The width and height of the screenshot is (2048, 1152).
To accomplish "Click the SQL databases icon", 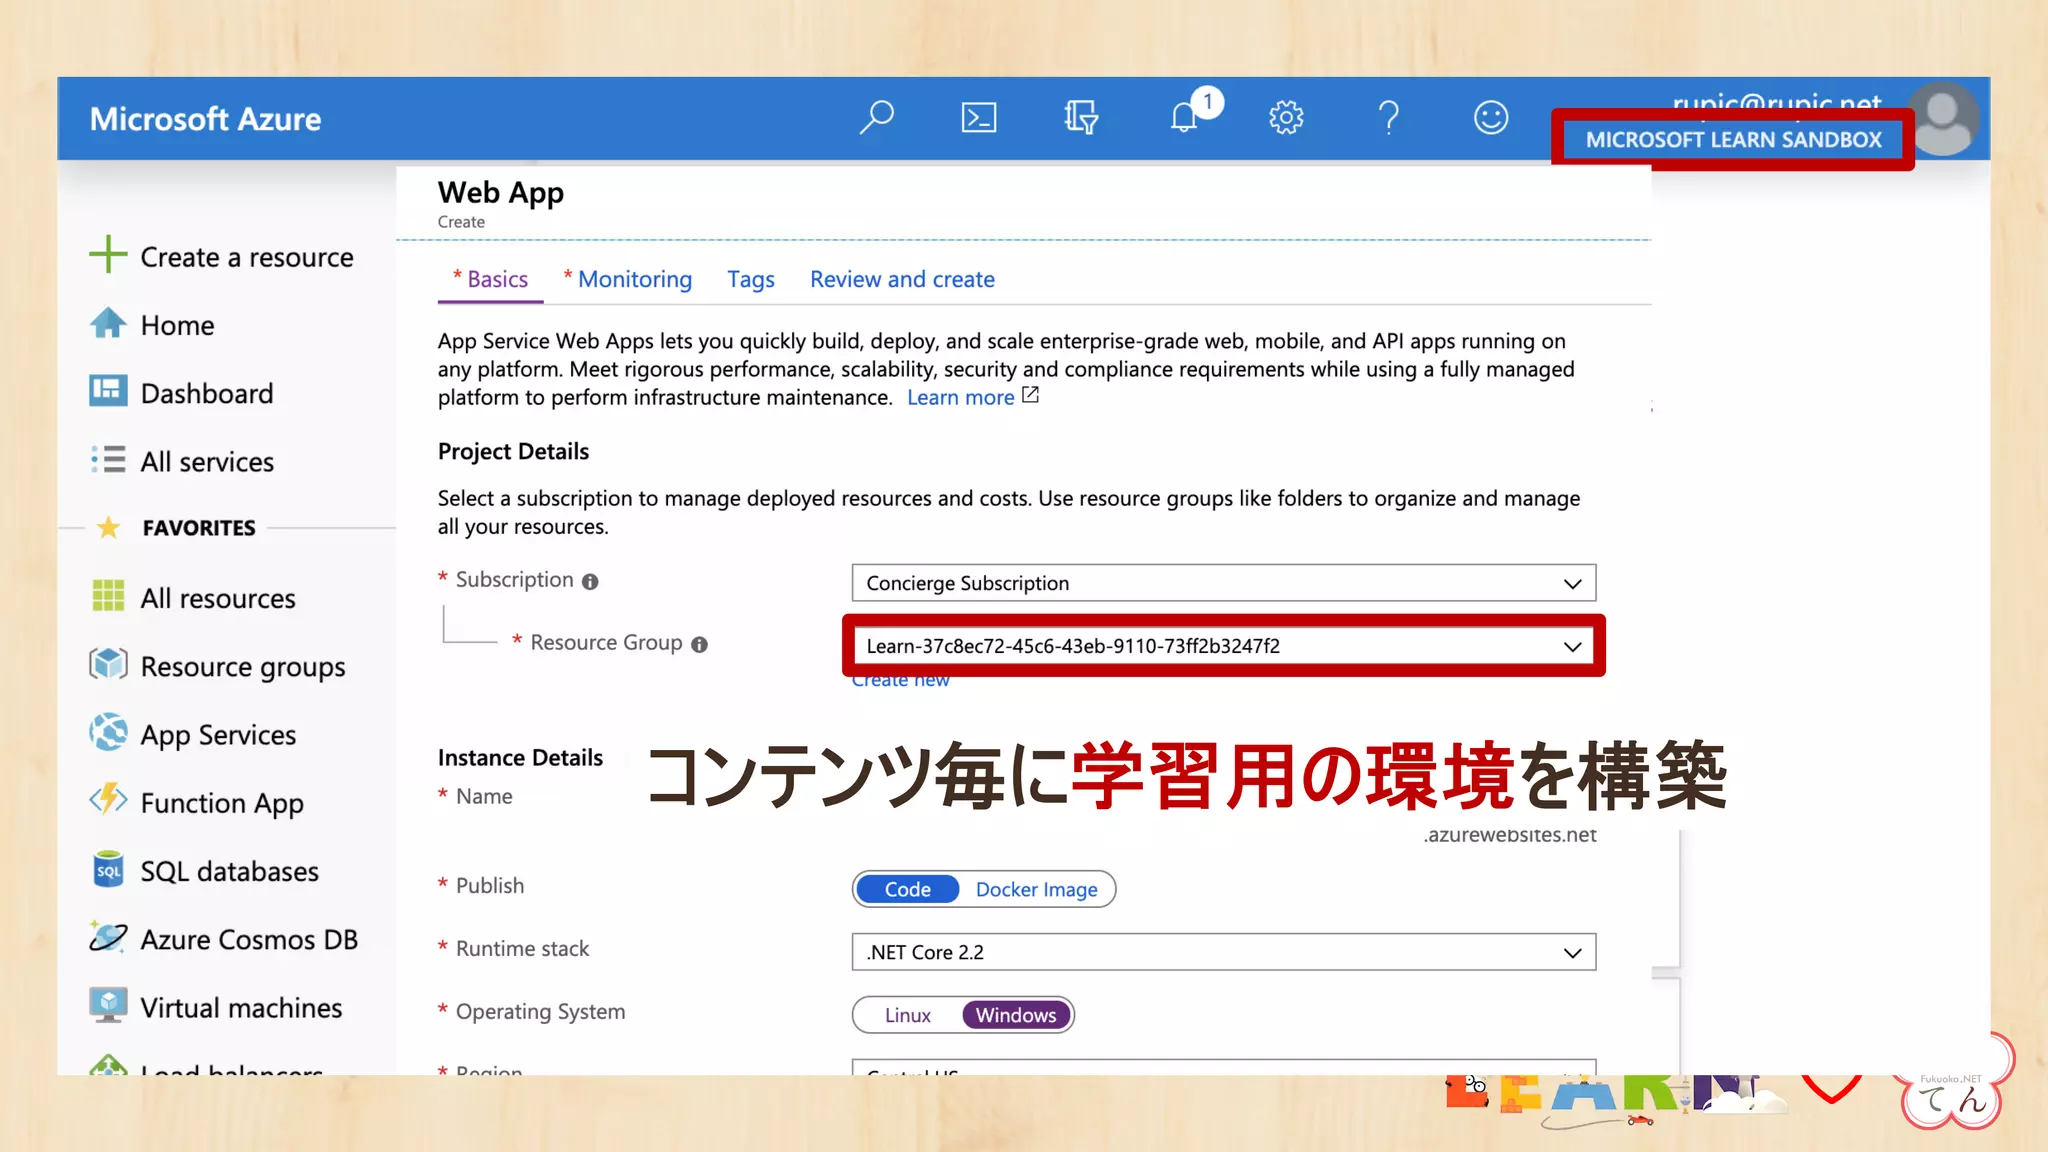I will pyautogui.click(x=108, y=869).
